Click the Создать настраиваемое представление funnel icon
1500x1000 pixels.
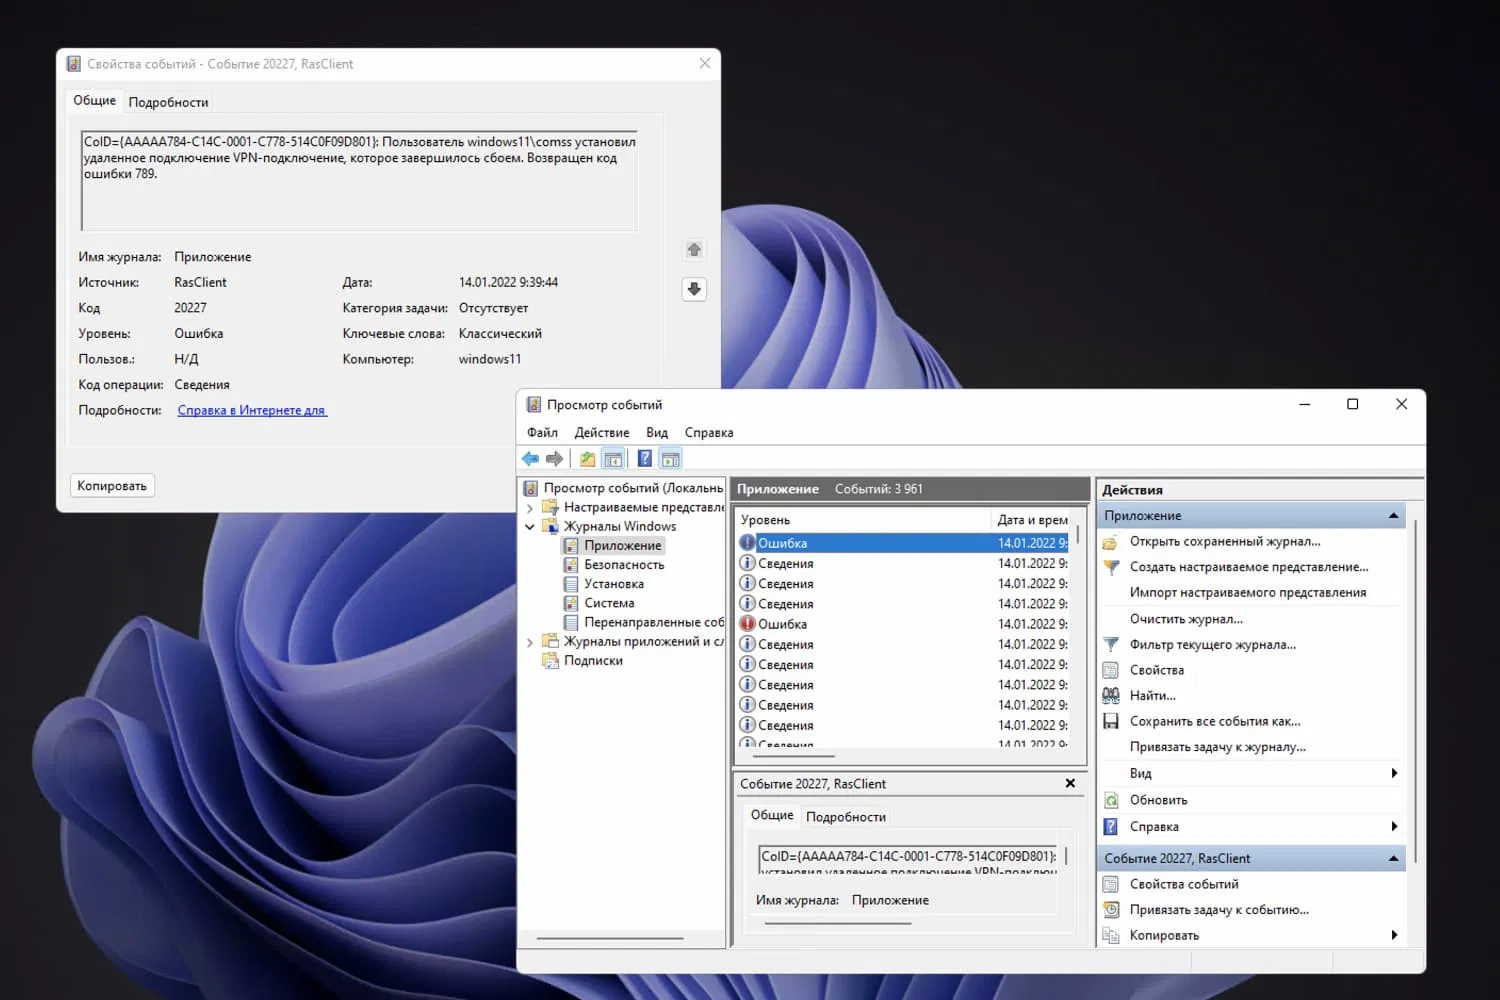[x=1110, y=567]
